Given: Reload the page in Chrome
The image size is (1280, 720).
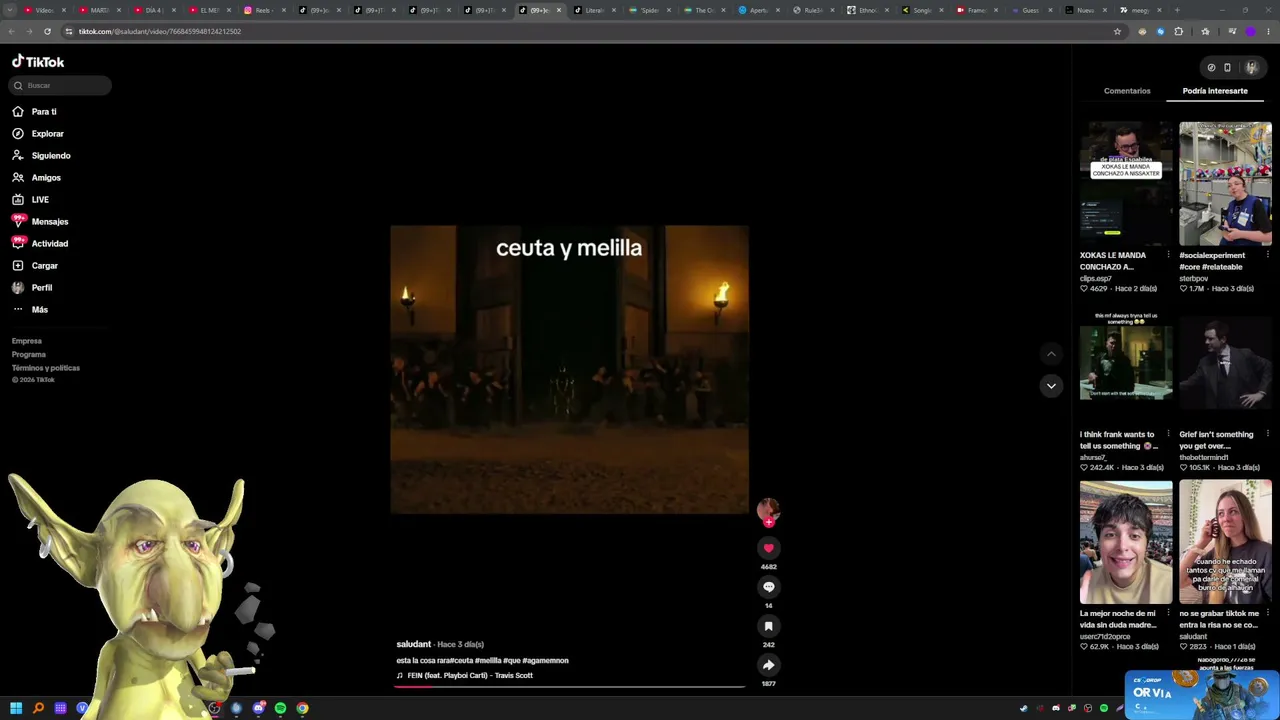Looking at the screenshot, I should [x=47, y=31].
